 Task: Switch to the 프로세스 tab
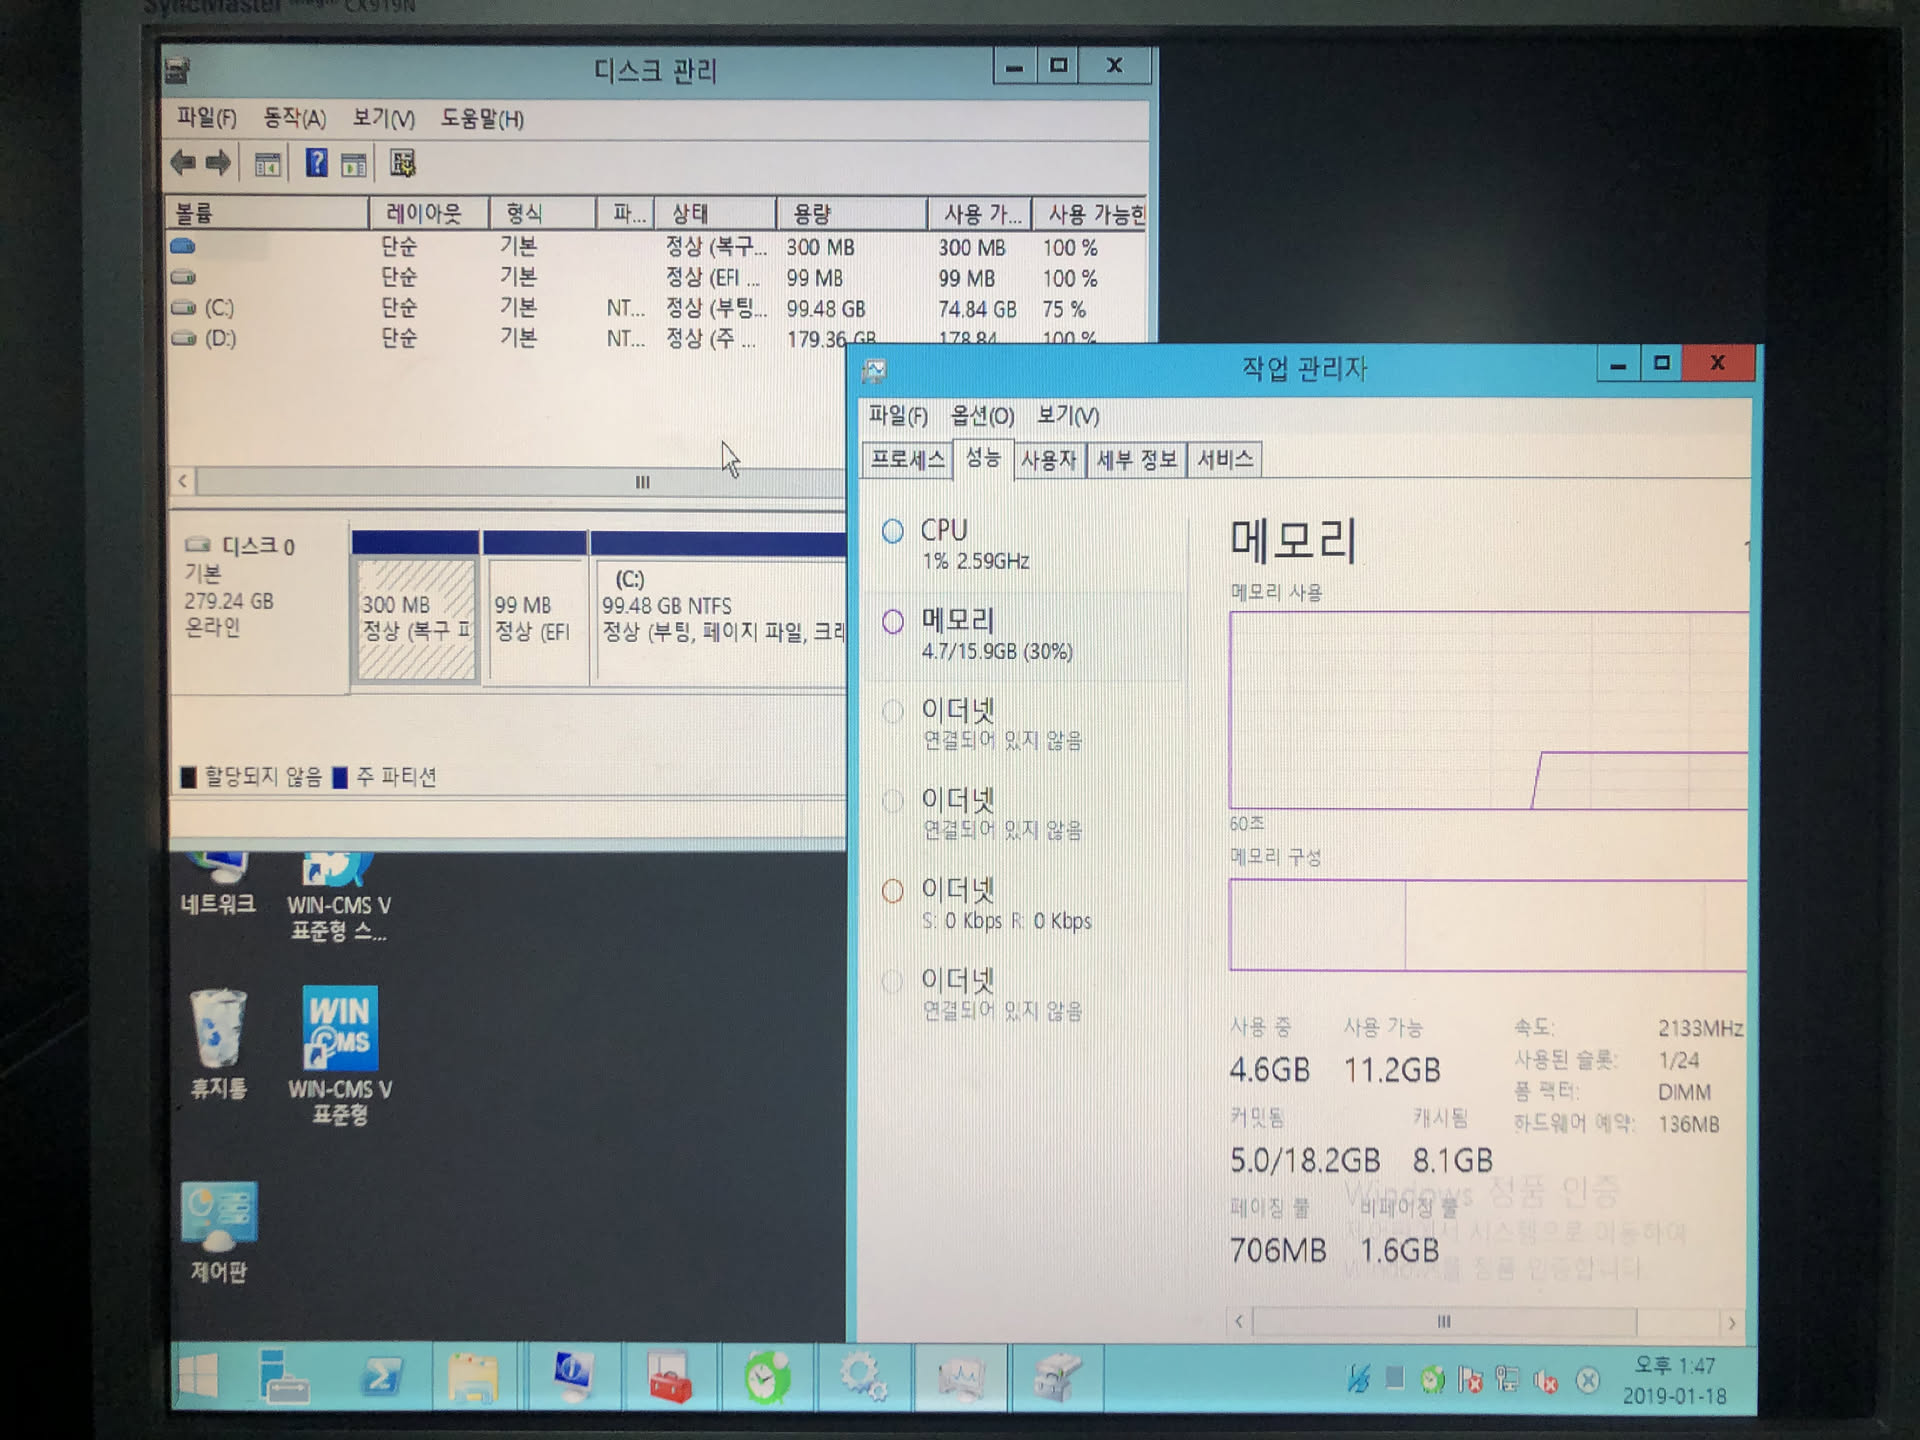[907, 460]
